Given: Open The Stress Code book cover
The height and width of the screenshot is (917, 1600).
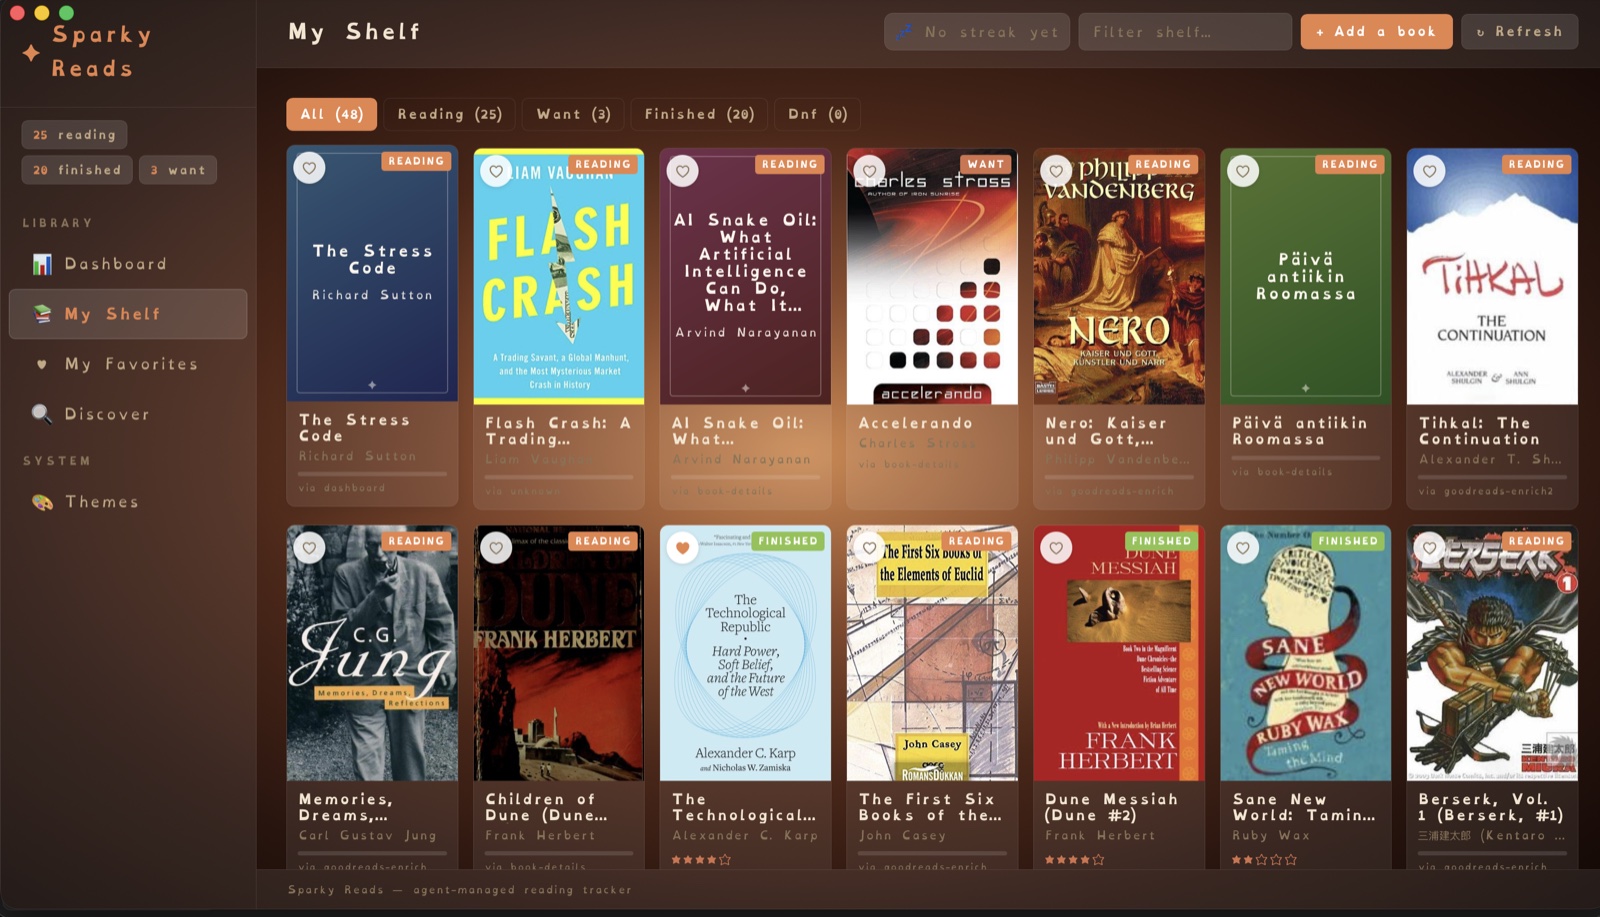Looking at the screenshot, I should pos(372,274).
